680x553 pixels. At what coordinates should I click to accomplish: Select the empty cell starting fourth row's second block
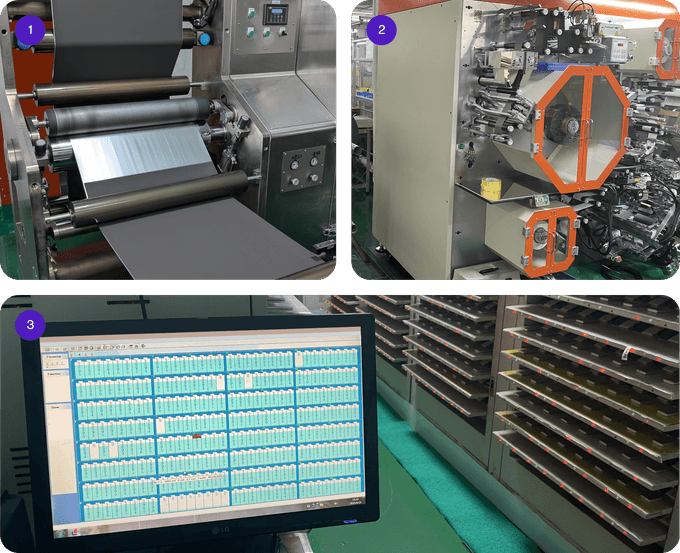tap(160, 426)
